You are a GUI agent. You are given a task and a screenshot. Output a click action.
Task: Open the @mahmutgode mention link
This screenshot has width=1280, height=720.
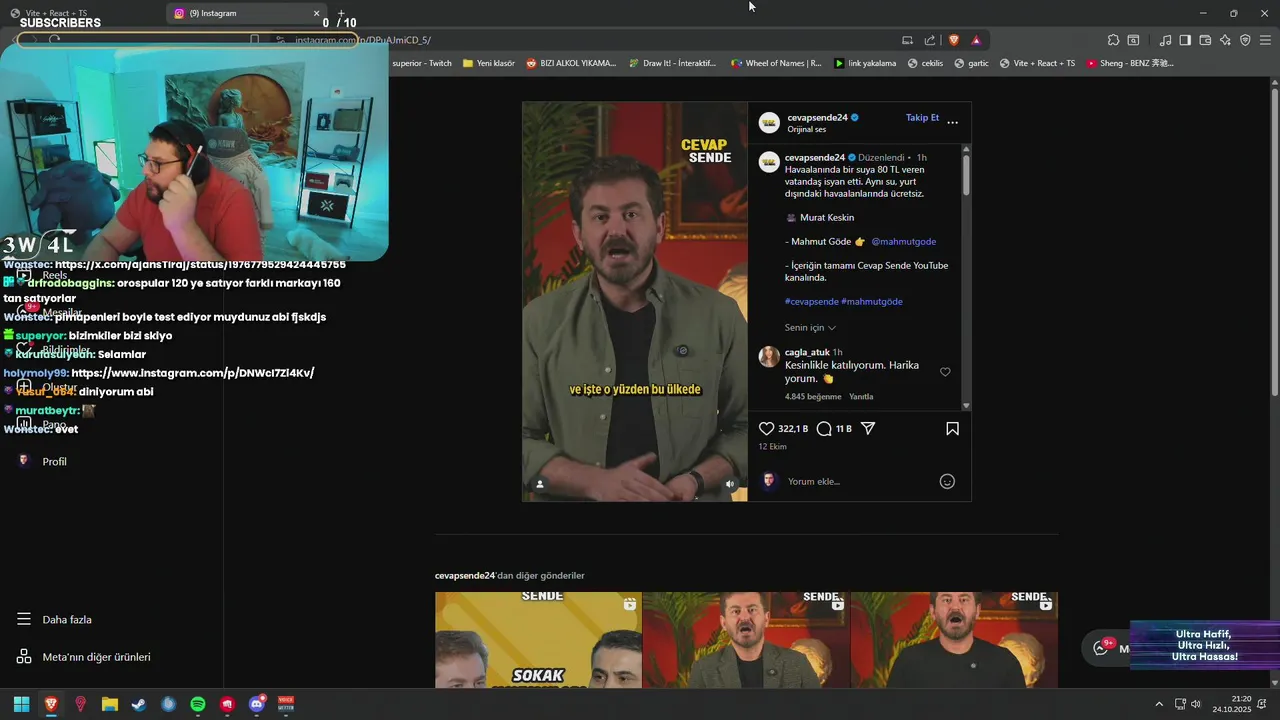903,242
